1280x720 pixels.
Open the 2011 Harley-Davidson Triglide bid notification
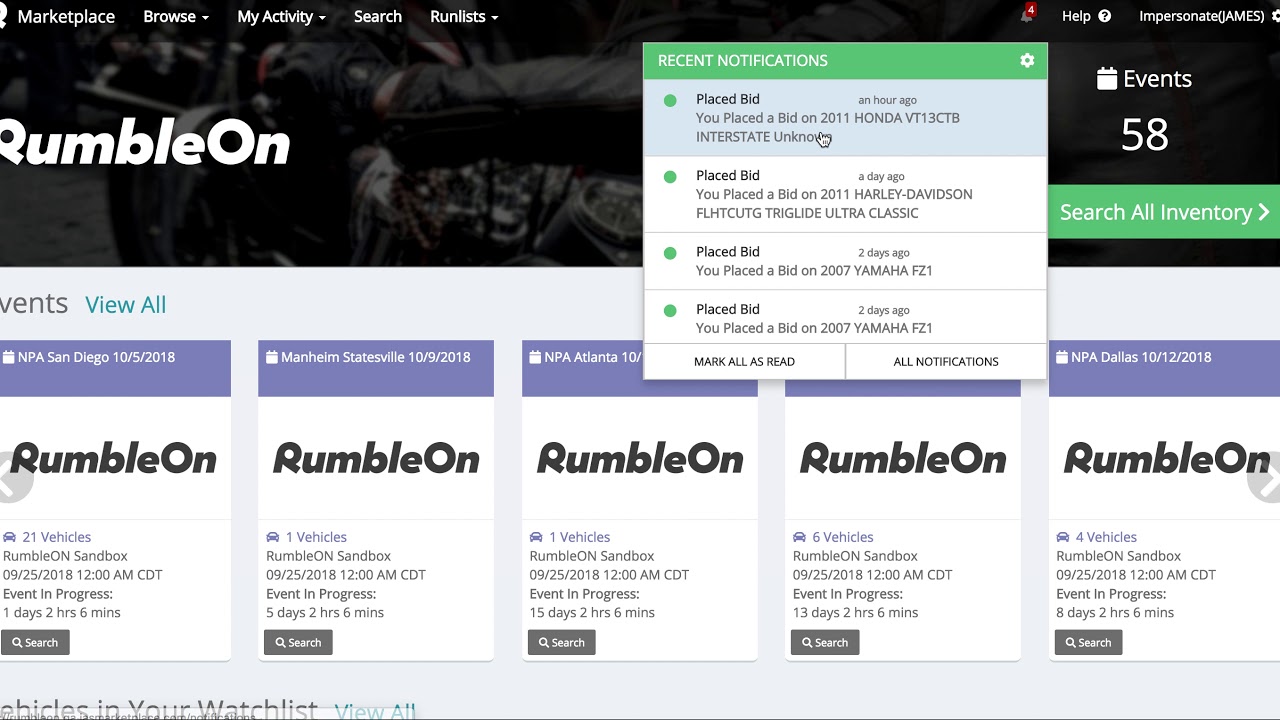845,194
